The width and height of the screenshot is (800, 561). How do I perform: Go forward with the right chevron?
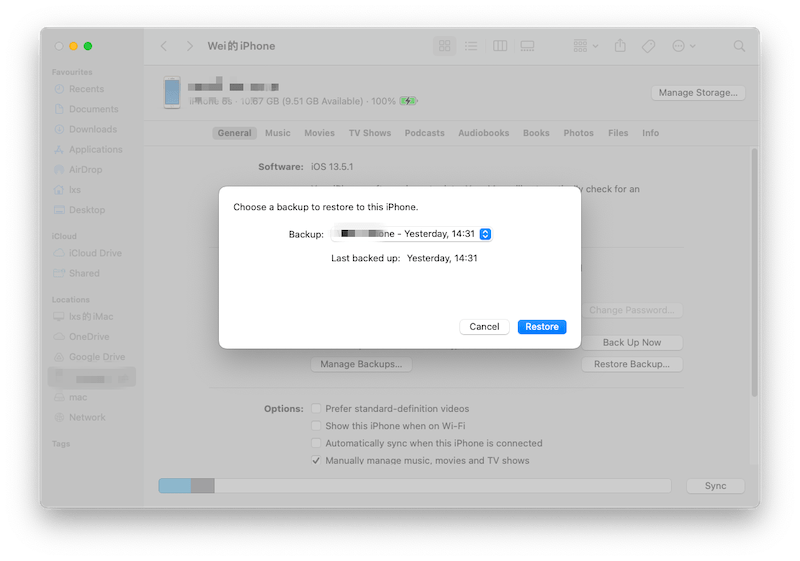click(189, 46)
